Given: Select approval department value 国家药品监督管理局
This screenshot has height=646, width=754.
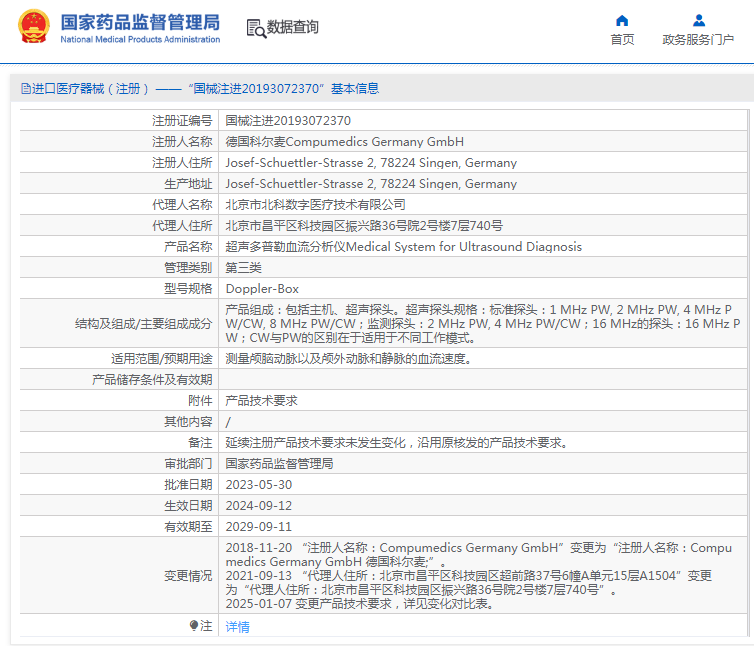Looking at the screenshot, I should pyautogui.click(x=279, y=464).
